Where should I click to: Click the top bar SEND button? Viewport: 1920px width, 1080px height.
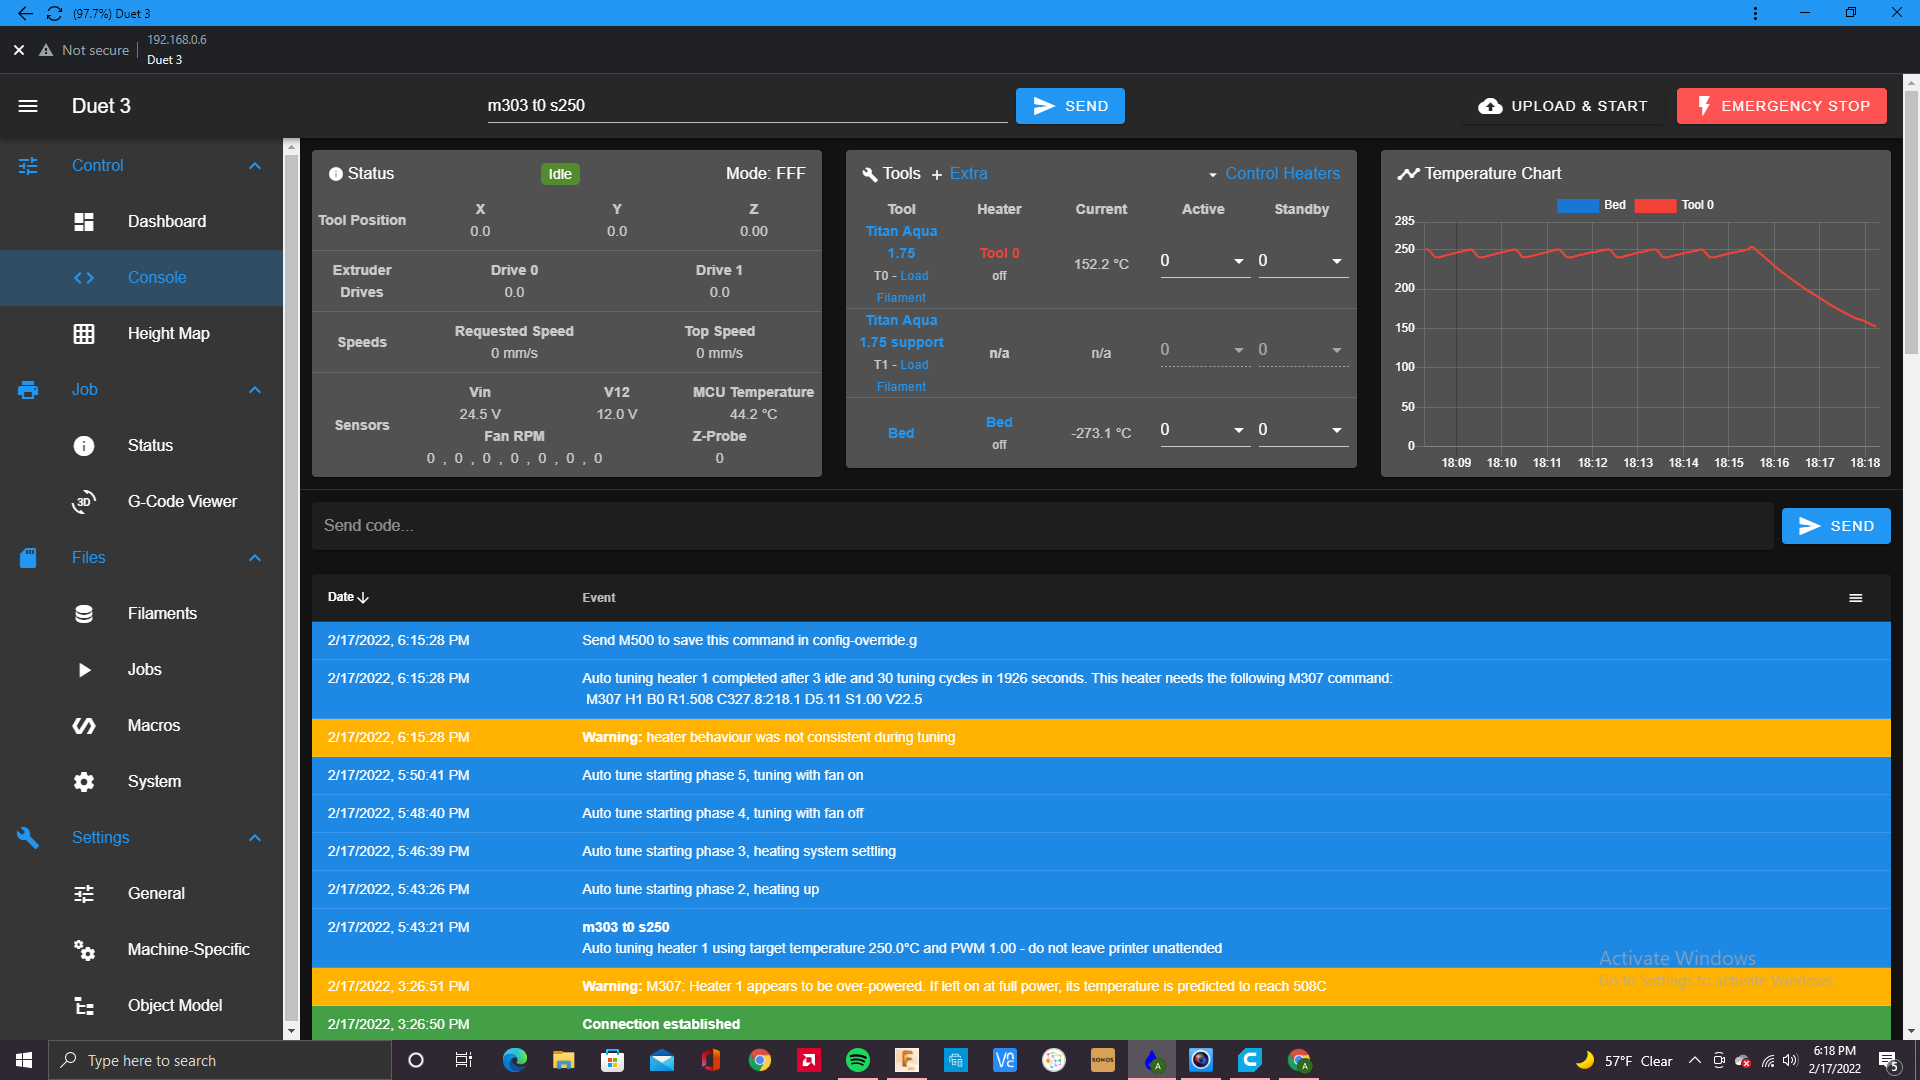[1070, 106]
